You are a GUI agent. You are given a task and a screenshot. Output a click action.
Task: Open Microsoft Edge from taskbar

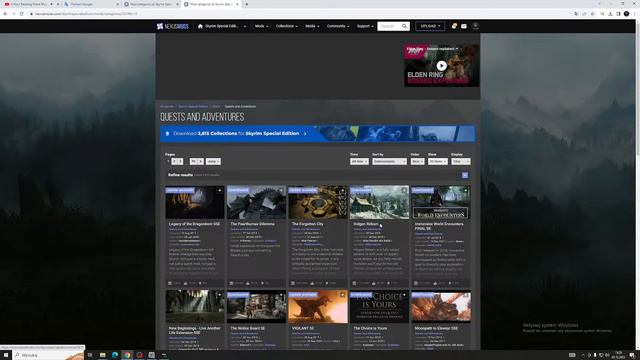point(115,355)
